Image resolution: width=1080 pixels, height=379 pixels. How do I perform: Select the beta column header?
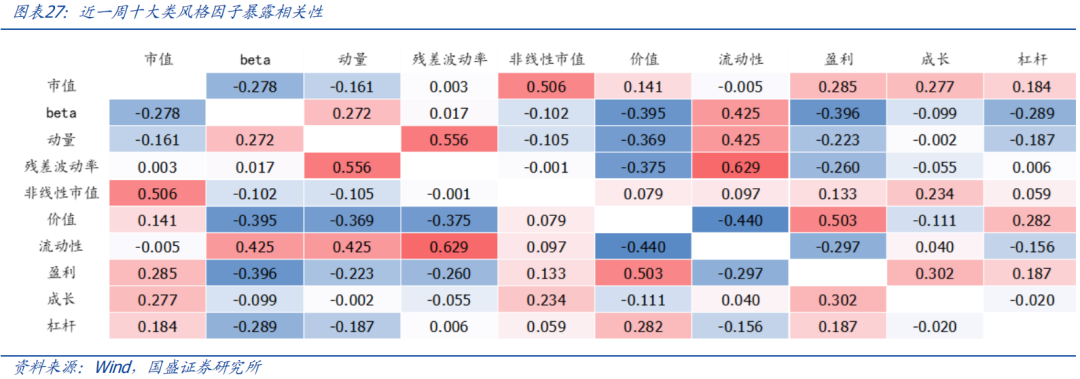pyautogui.click(x=255, y=60)
